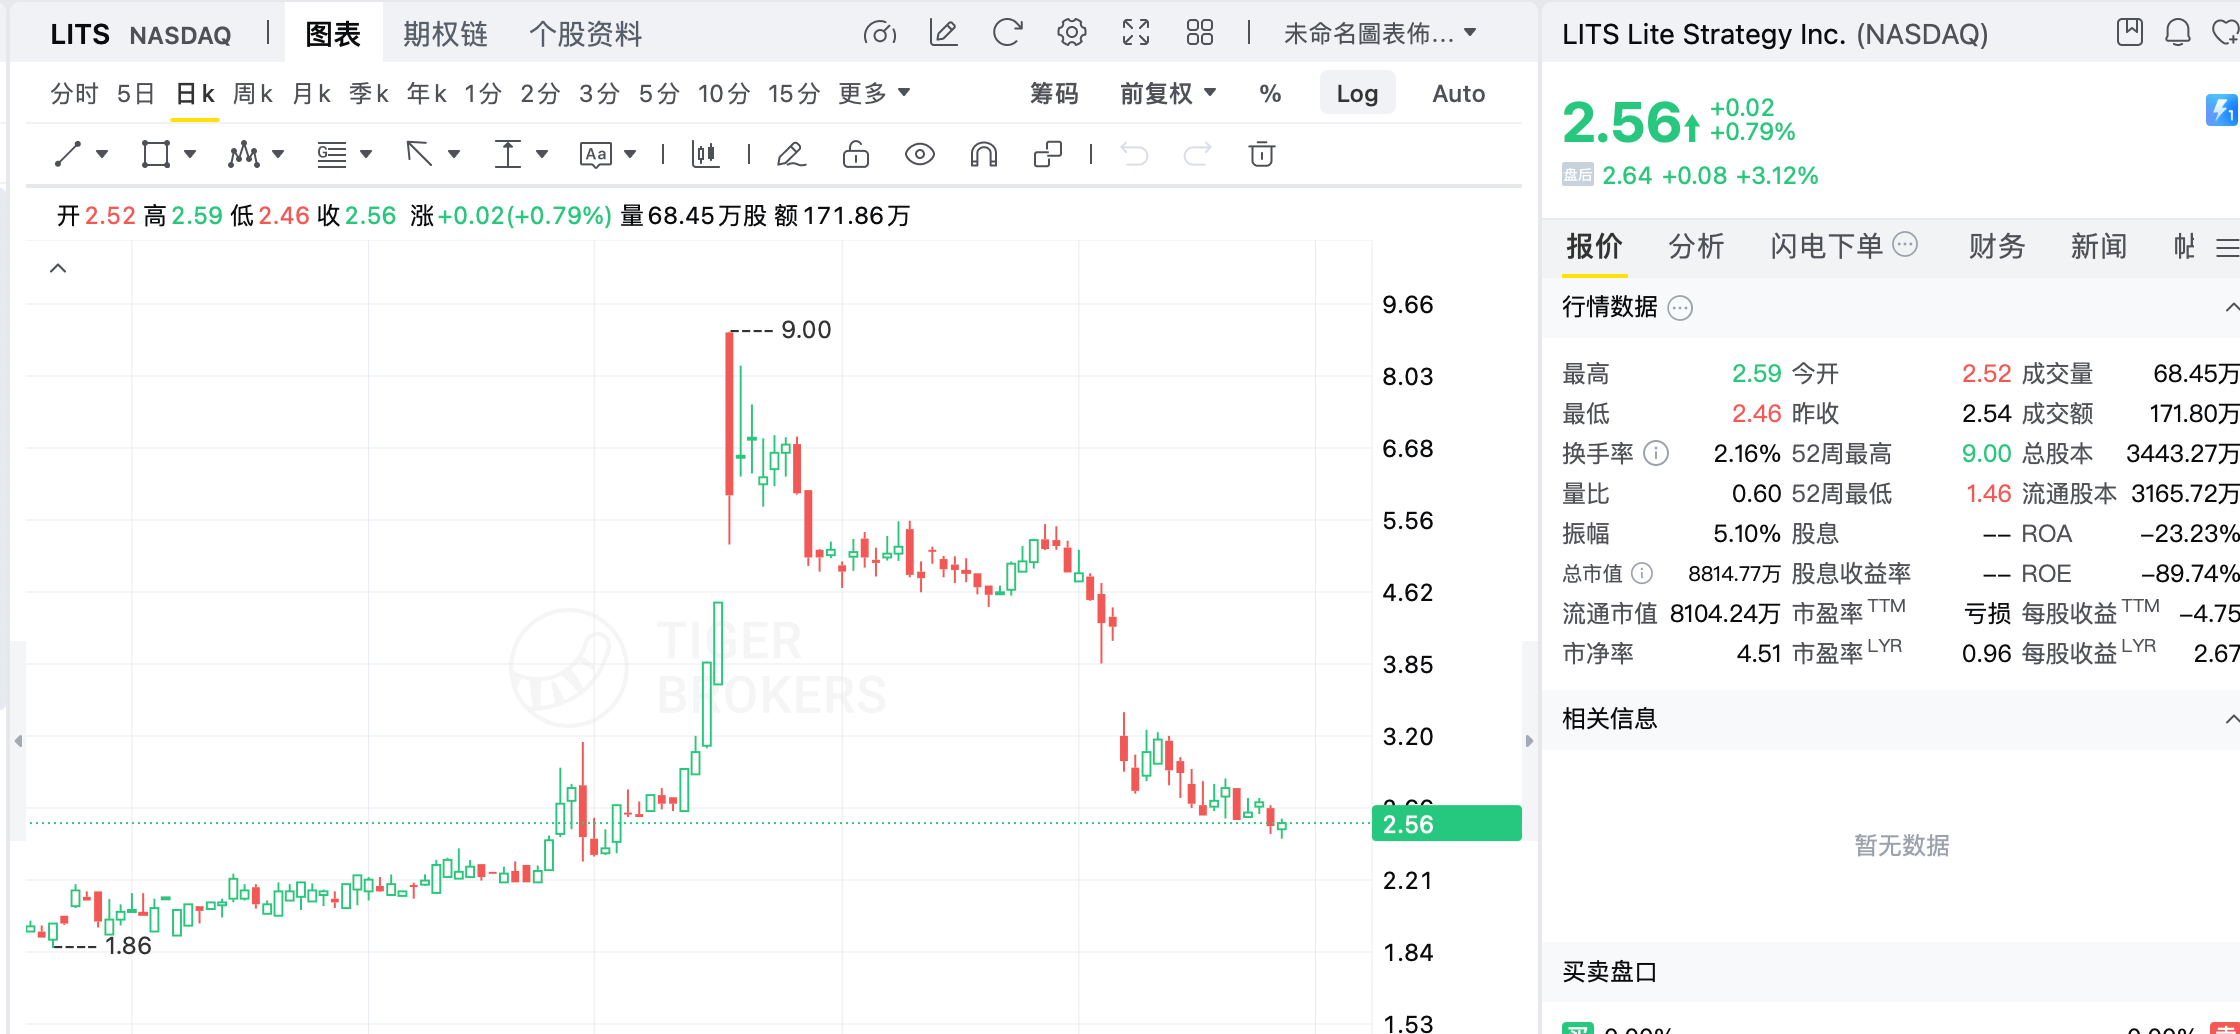Screen dimensions: 2240x1034
Task: Open the 更多 timeframe dropdown
Action: [x=875, y=94]
